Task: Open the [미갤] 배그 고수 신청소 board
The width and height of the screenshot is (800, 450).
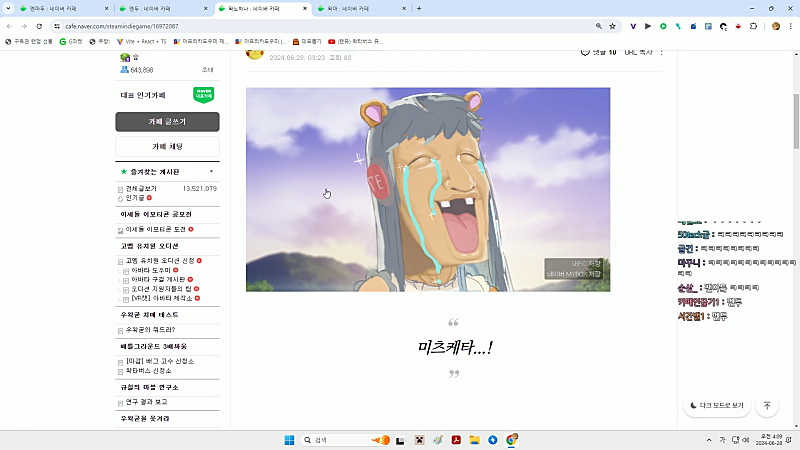Action: (160, 361)
